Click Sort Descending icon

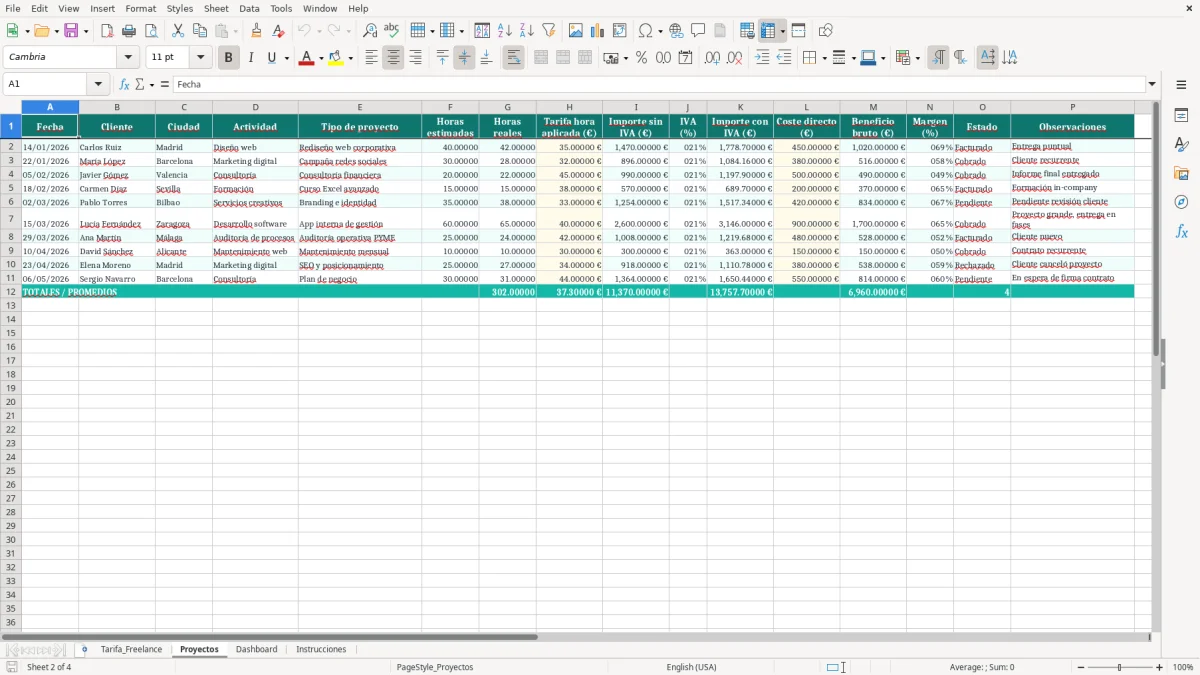(527, 31)
